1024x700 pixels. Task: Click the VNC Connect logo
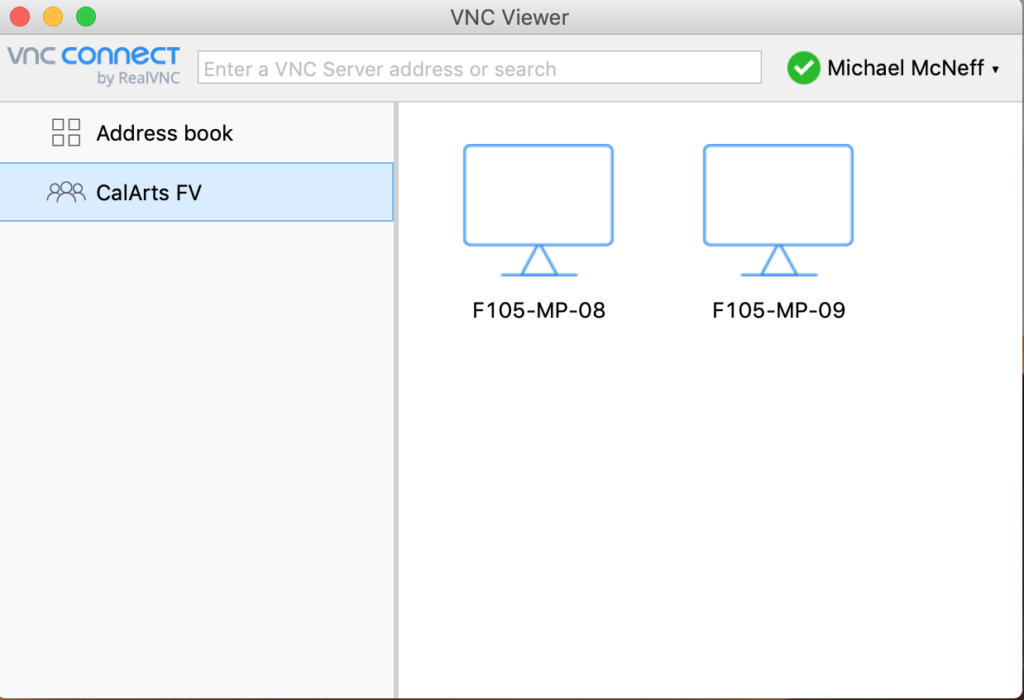pos(93,56)
